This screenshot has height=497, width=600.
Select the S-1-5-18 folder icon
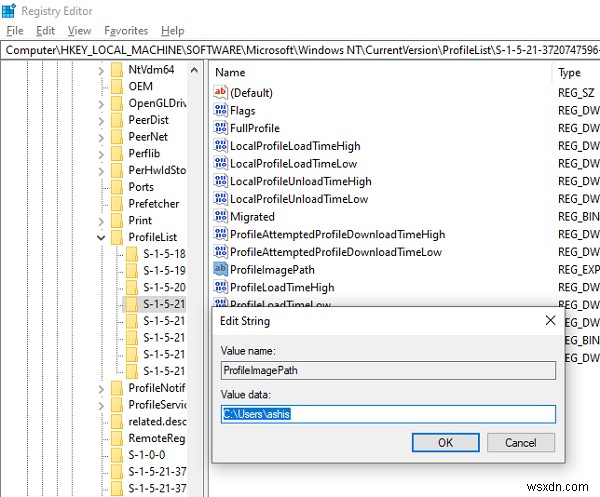(x=132, y=254)
